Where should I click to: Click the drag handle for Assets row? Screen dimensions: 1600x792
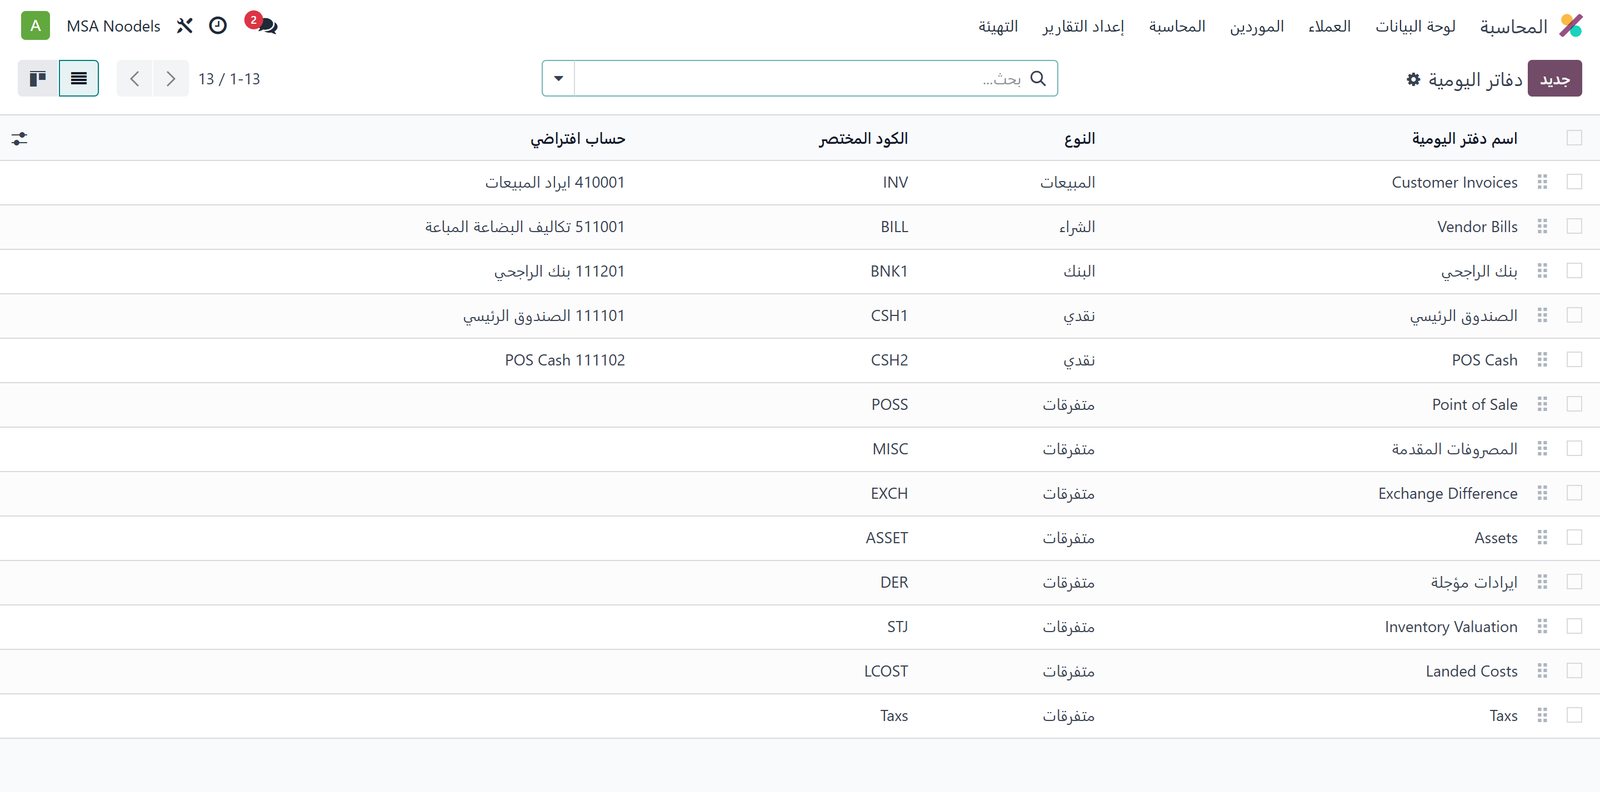pyautogui.click(x=1542, y=538)
